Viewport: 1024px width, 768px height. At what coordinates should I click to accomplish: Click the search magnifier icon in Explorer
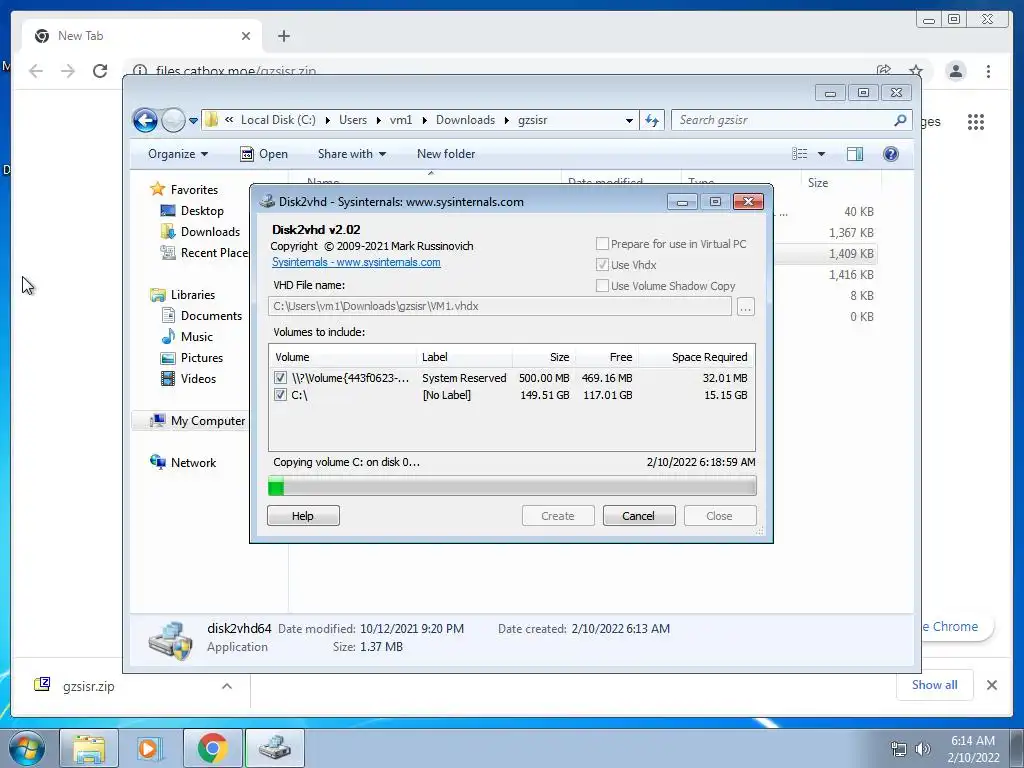[x=900, y=120]
